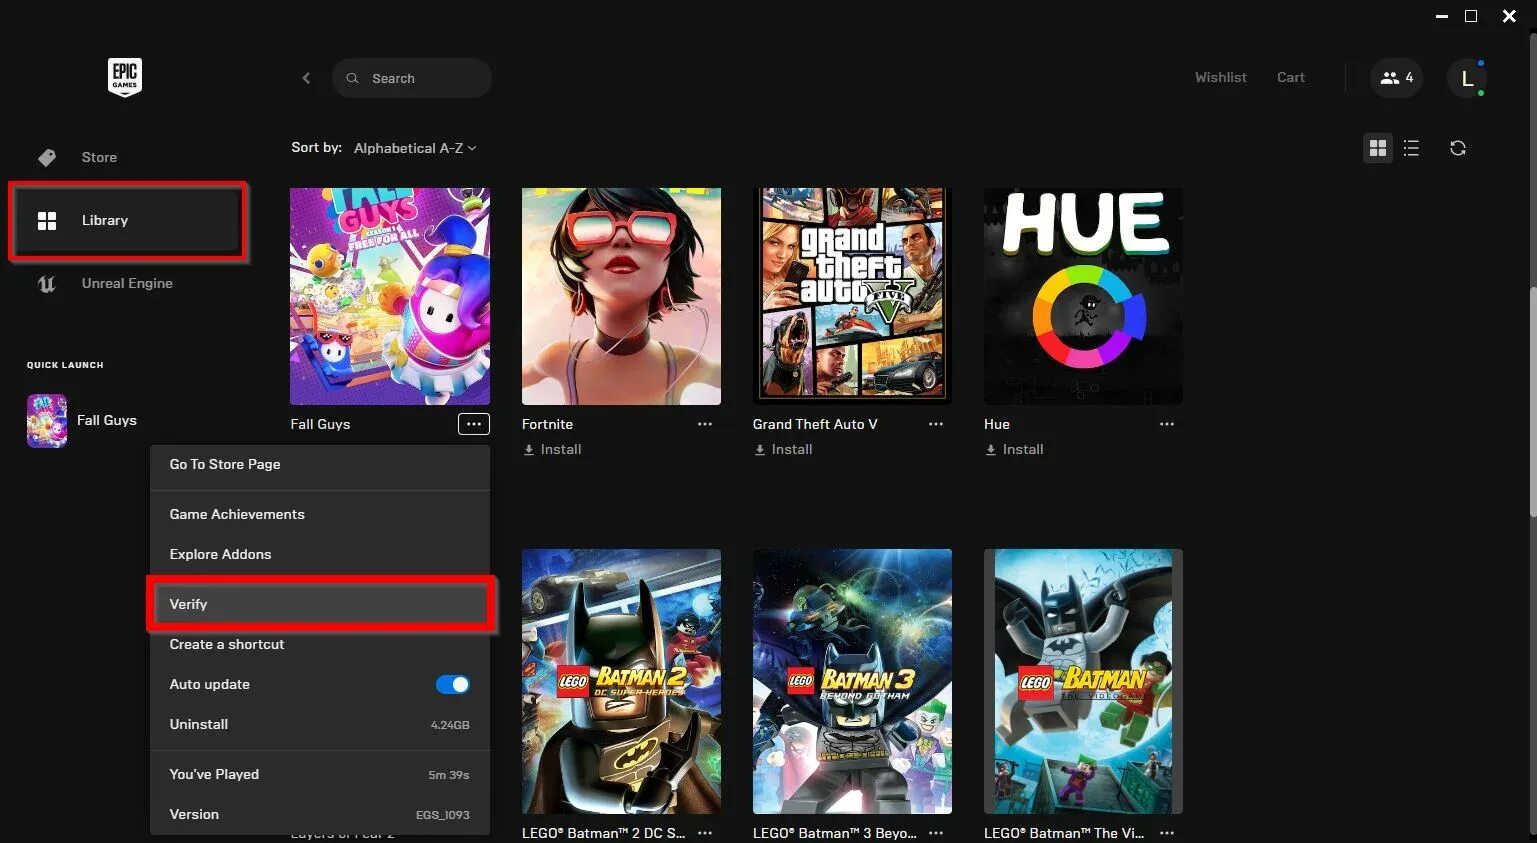
Task: Click the Fortnite title text
Action: coord(547,424)
